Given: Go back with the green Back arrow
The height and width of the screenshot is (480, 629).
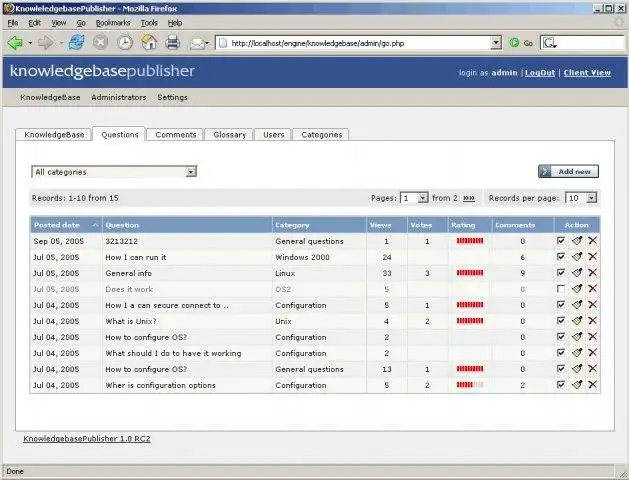Looking at the screenshot, I should click(x=15, y=43).
